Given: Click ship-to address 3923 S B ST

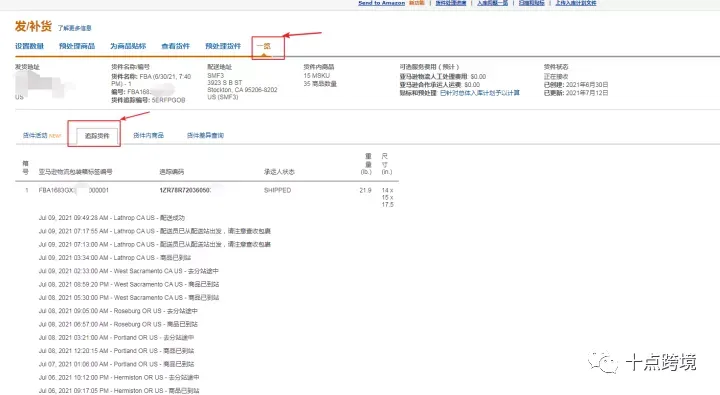Looking at the screenshot, I should click(225, 83).
